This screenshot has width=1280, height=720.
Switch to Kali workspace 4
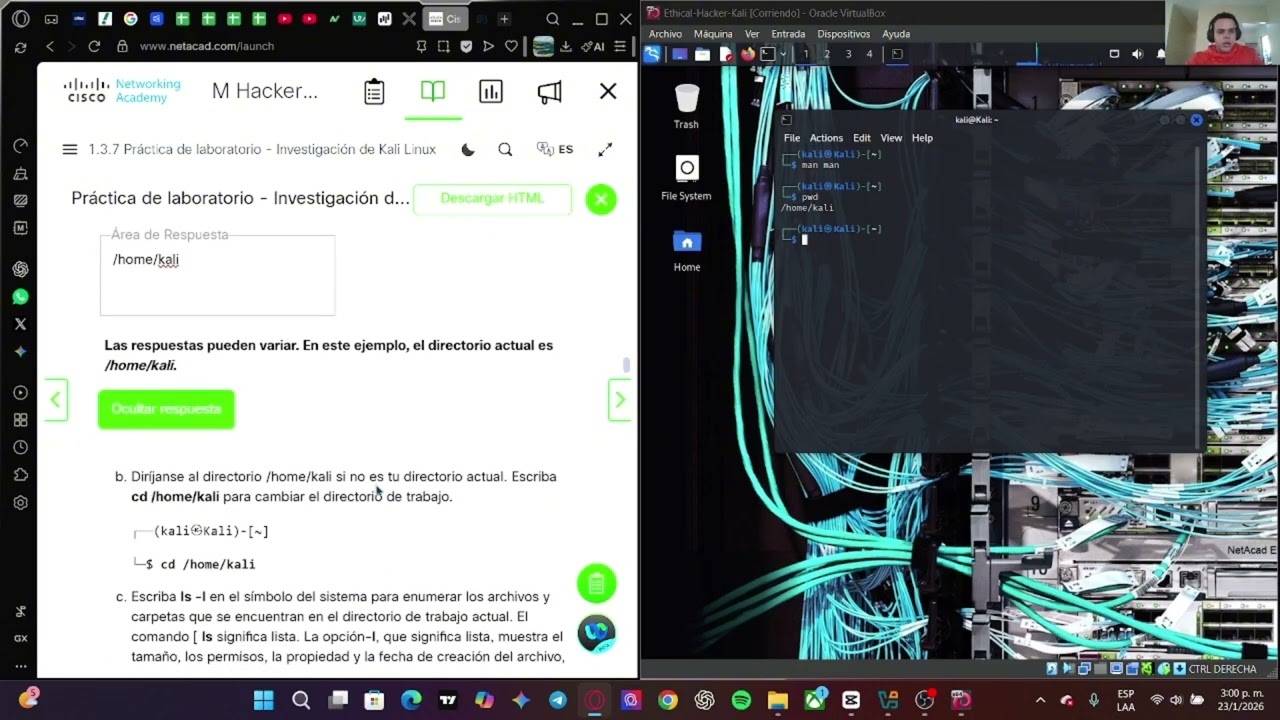click(x=869, y=54)
